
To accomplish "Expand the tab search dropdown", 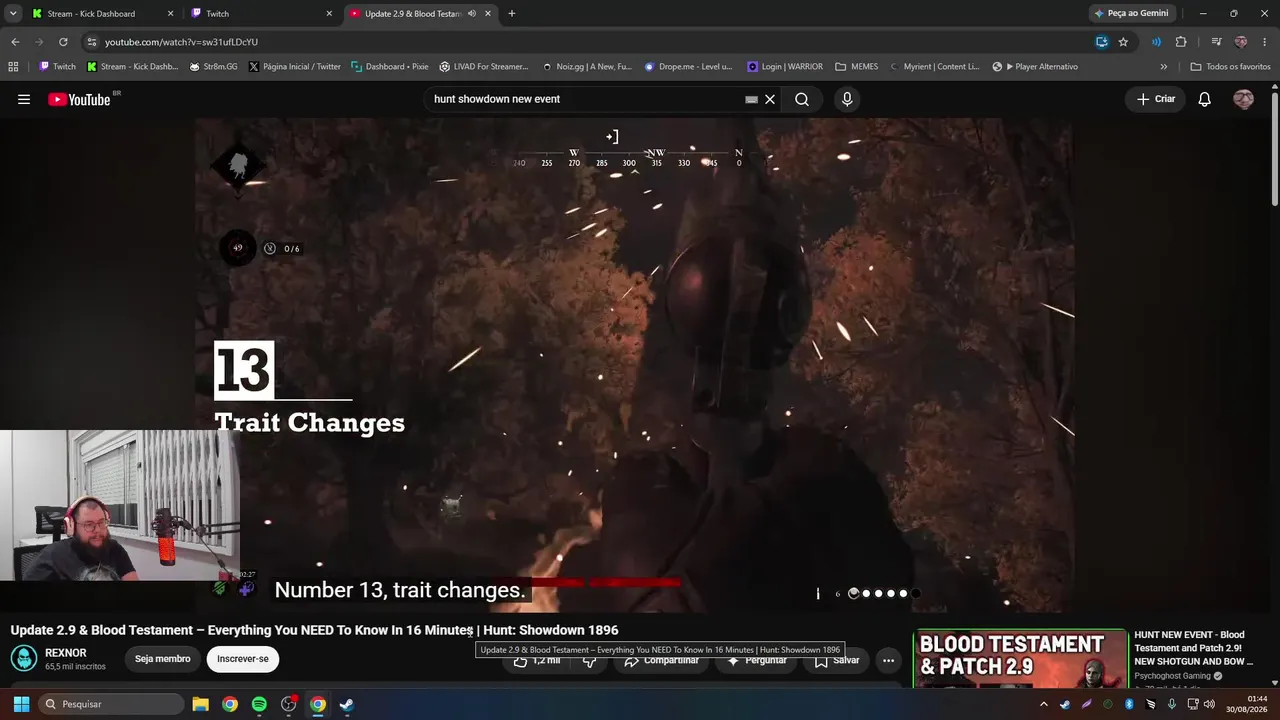I will click(x=13, y=14).
